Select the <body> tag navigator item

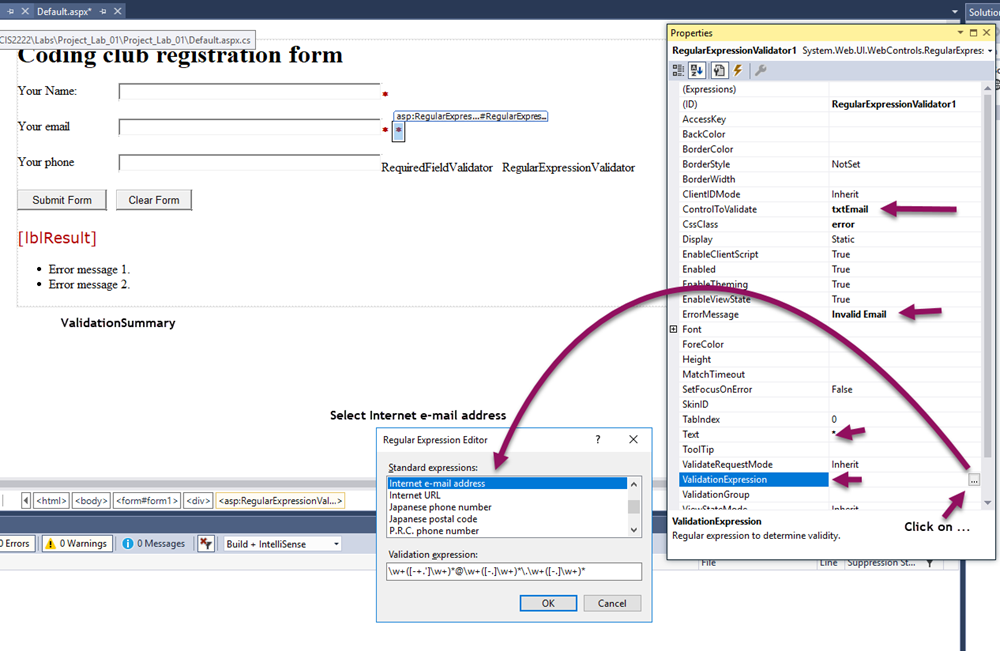pyautogui.click(x=91, y=501)
